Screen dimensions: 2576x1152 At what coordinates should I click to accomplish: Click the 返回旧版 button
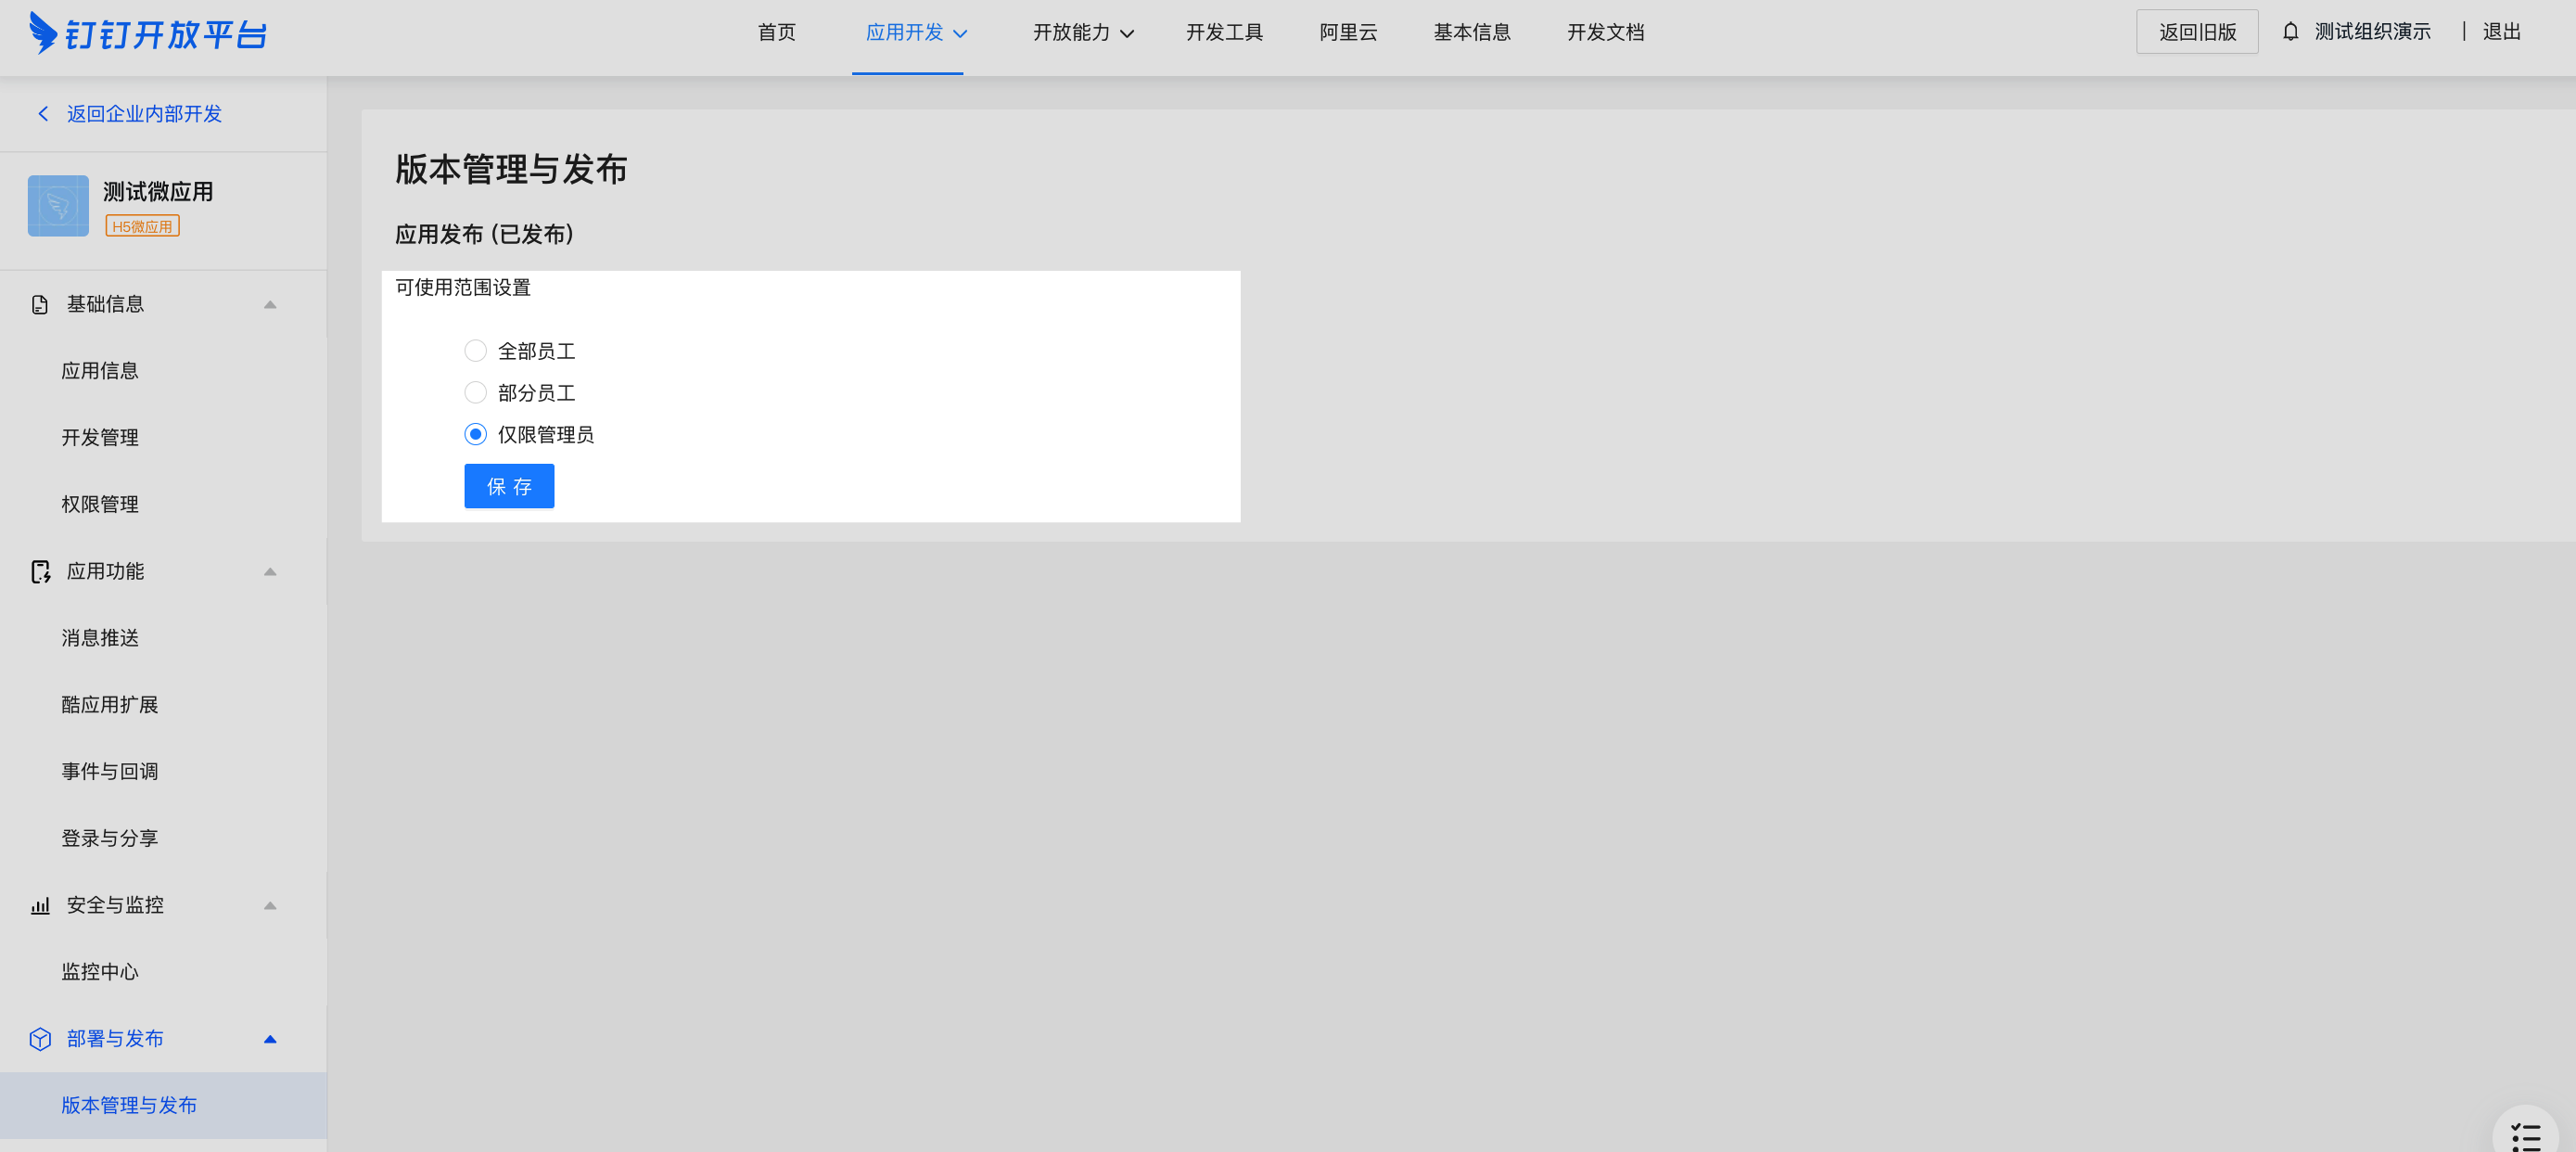2197,32
